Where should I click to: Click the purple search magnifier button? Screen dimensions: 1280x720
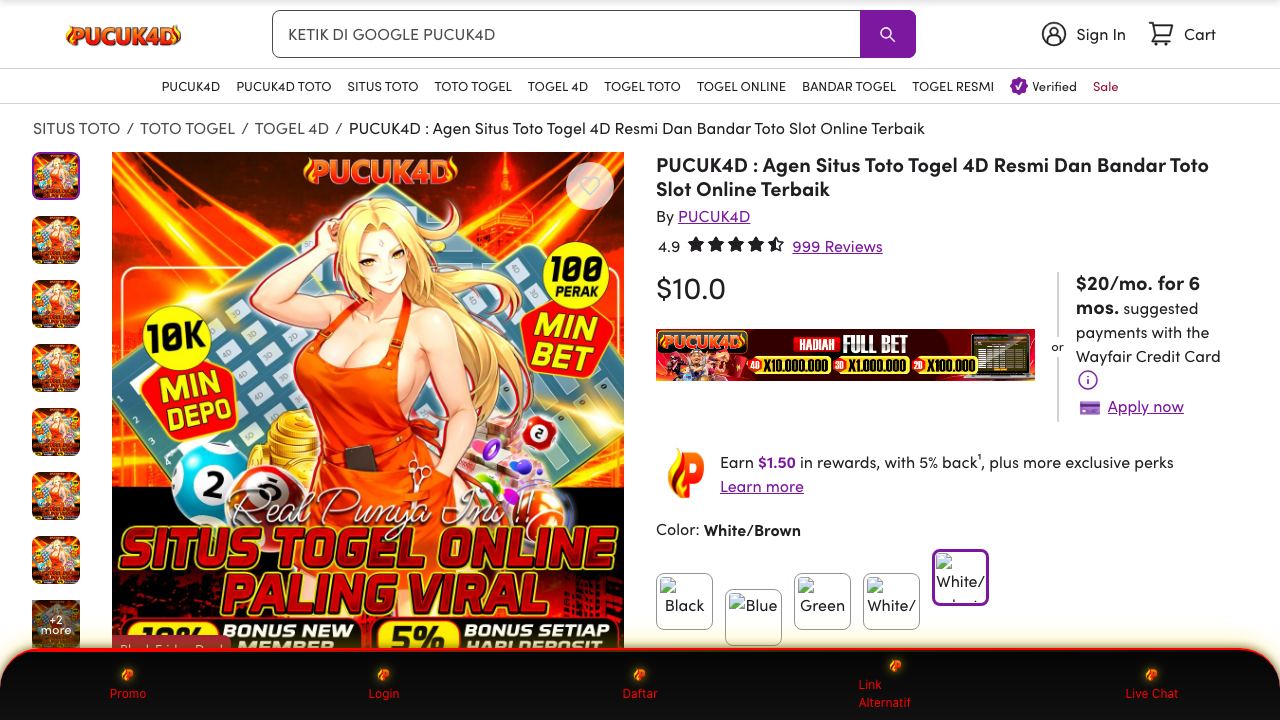[x=888, y=34]
